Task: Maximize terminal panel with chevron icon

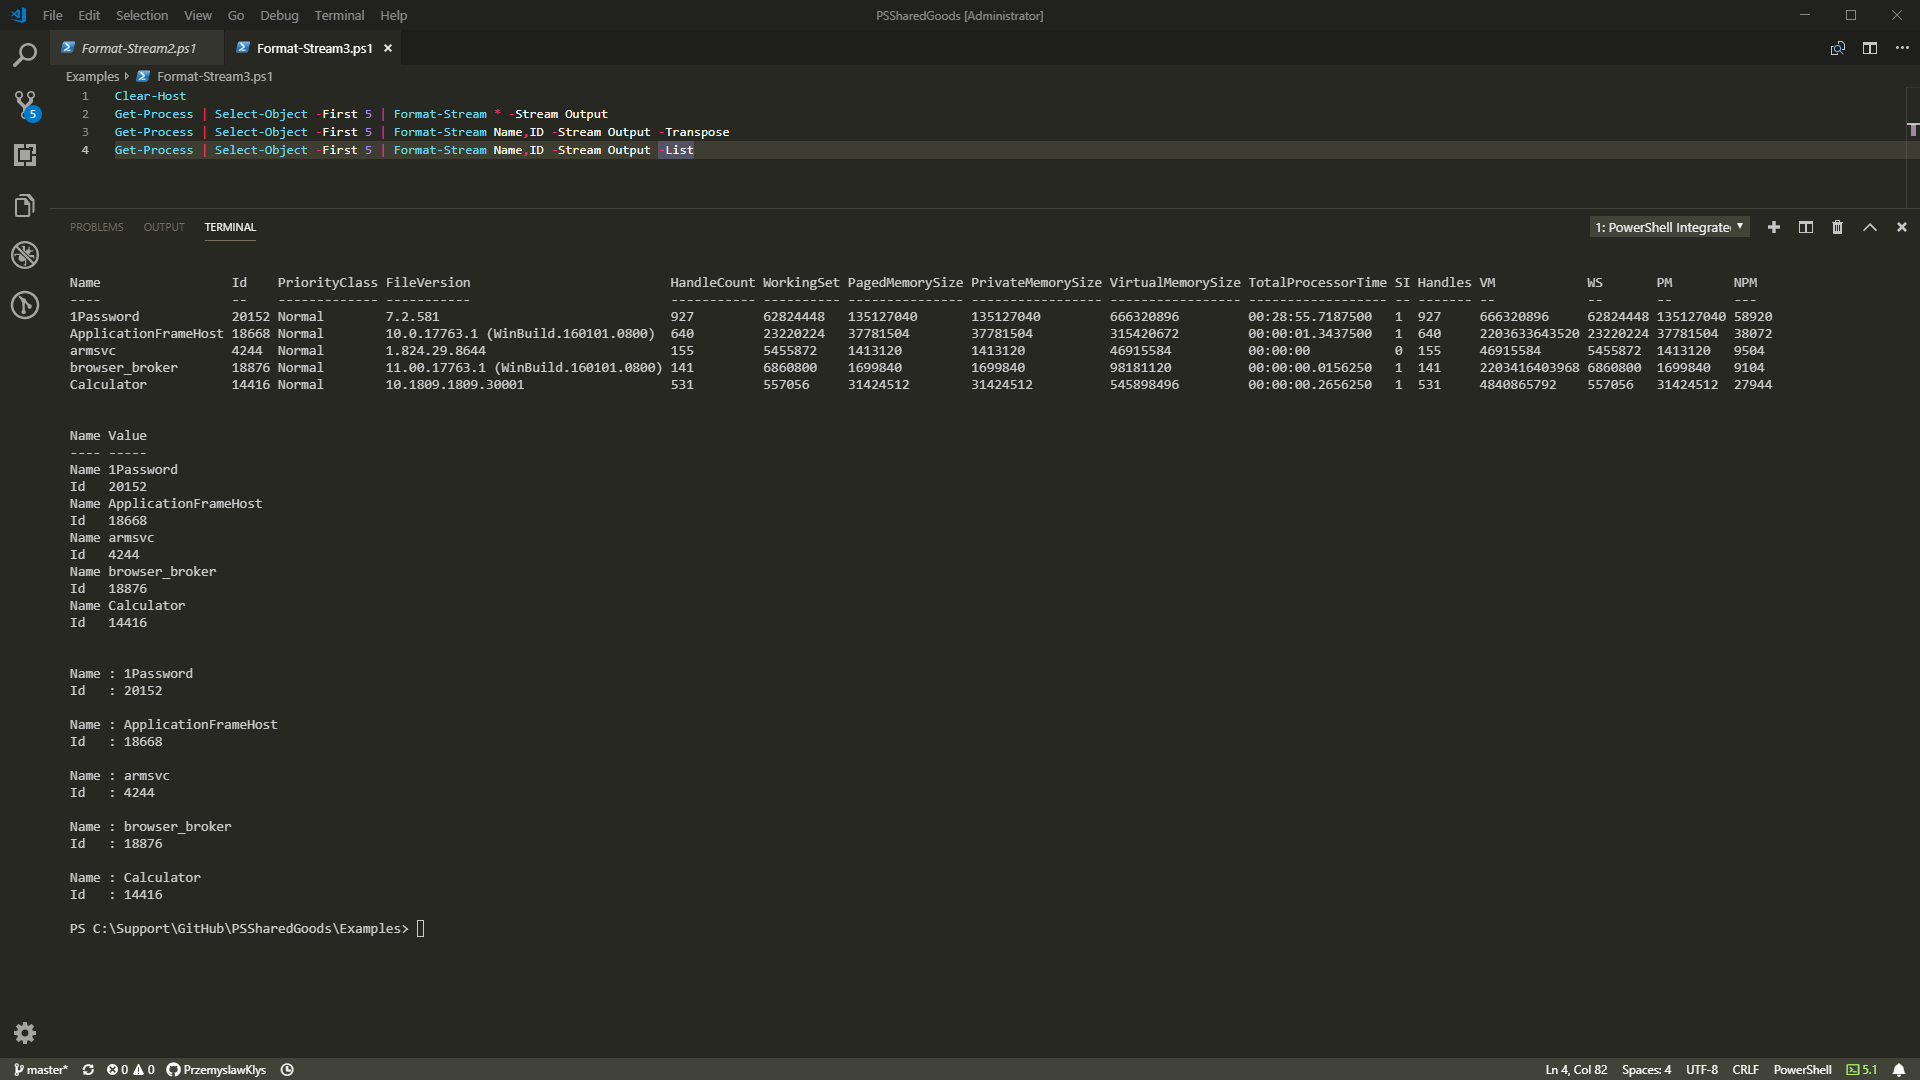Action: coord(1869,227)
